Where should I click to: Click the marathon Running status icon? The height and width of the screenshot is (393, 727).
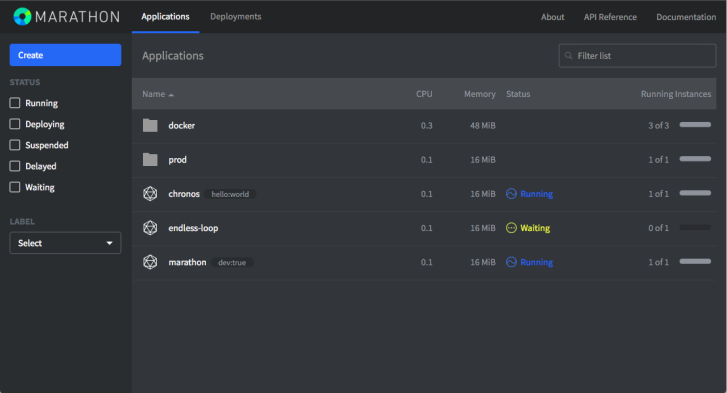[511, 262]
